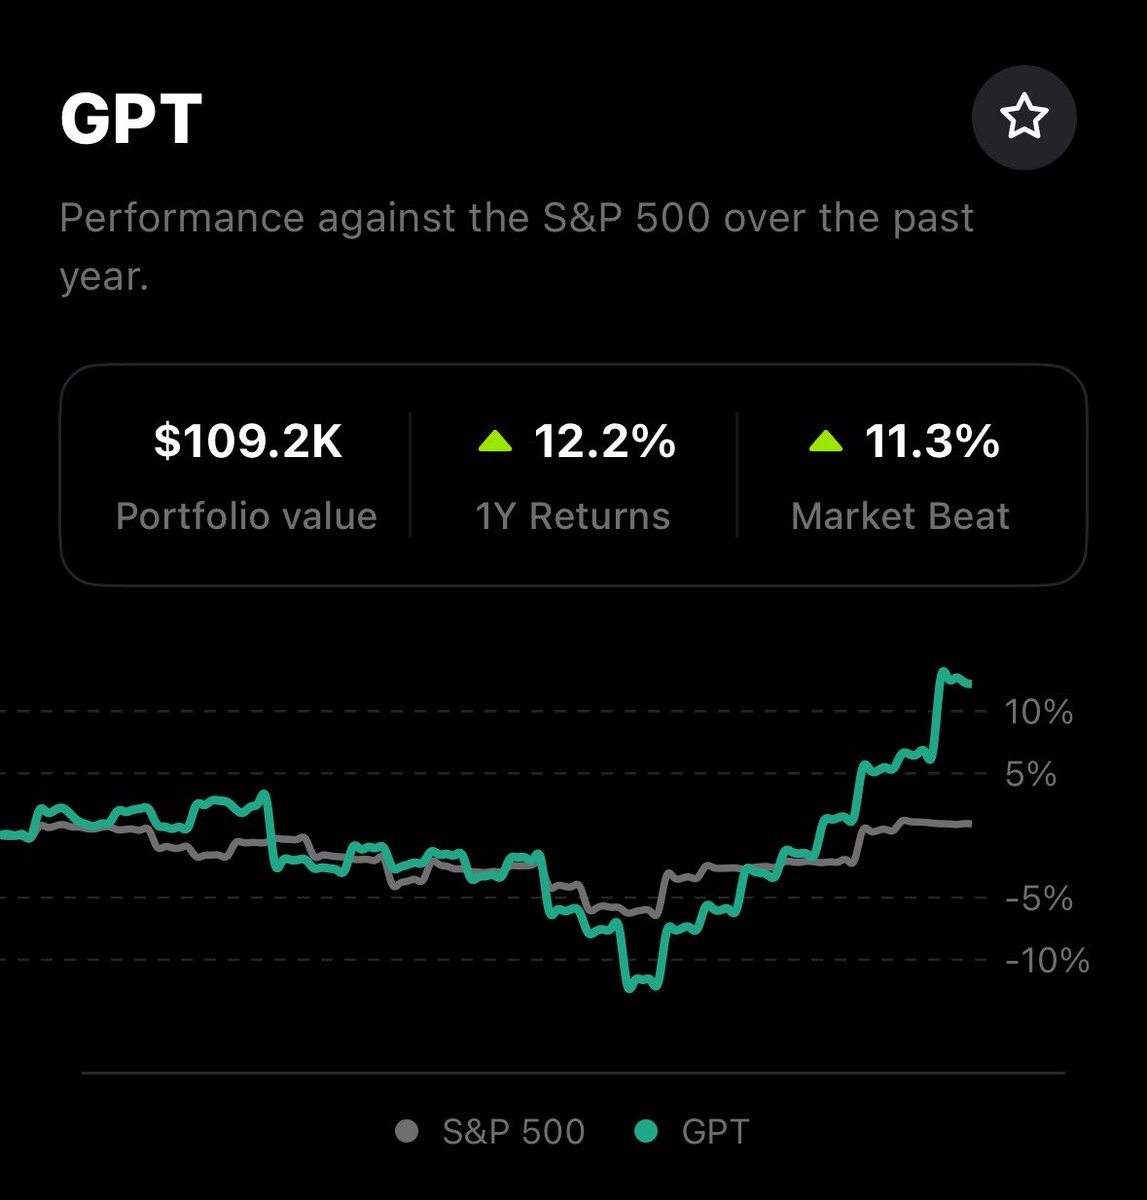Select the 11.3% market beat figure
Screen dimensions: 1147x1200
click(932, 441)
